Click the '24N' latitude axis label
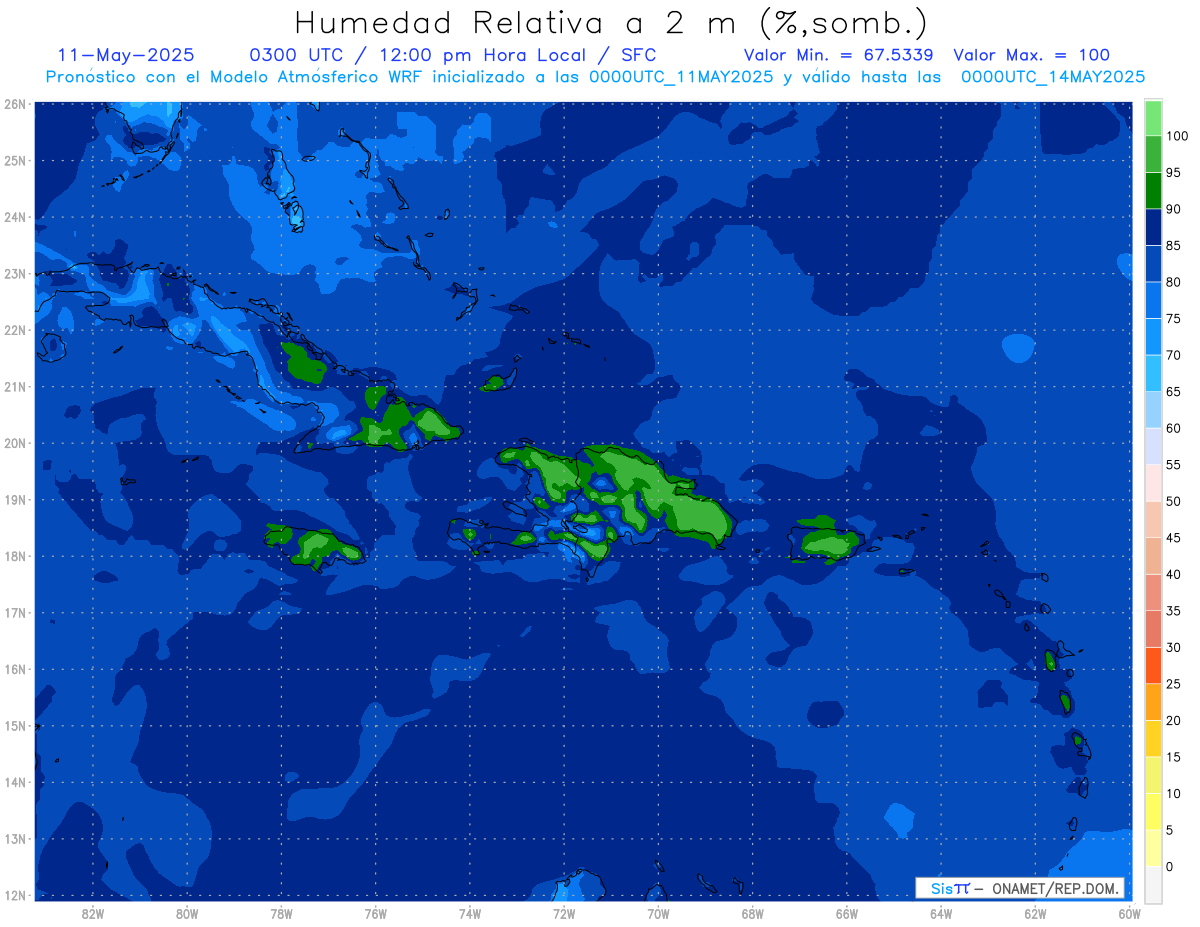This screenshot has width=1200, height=927. click(x=14, y=217)
